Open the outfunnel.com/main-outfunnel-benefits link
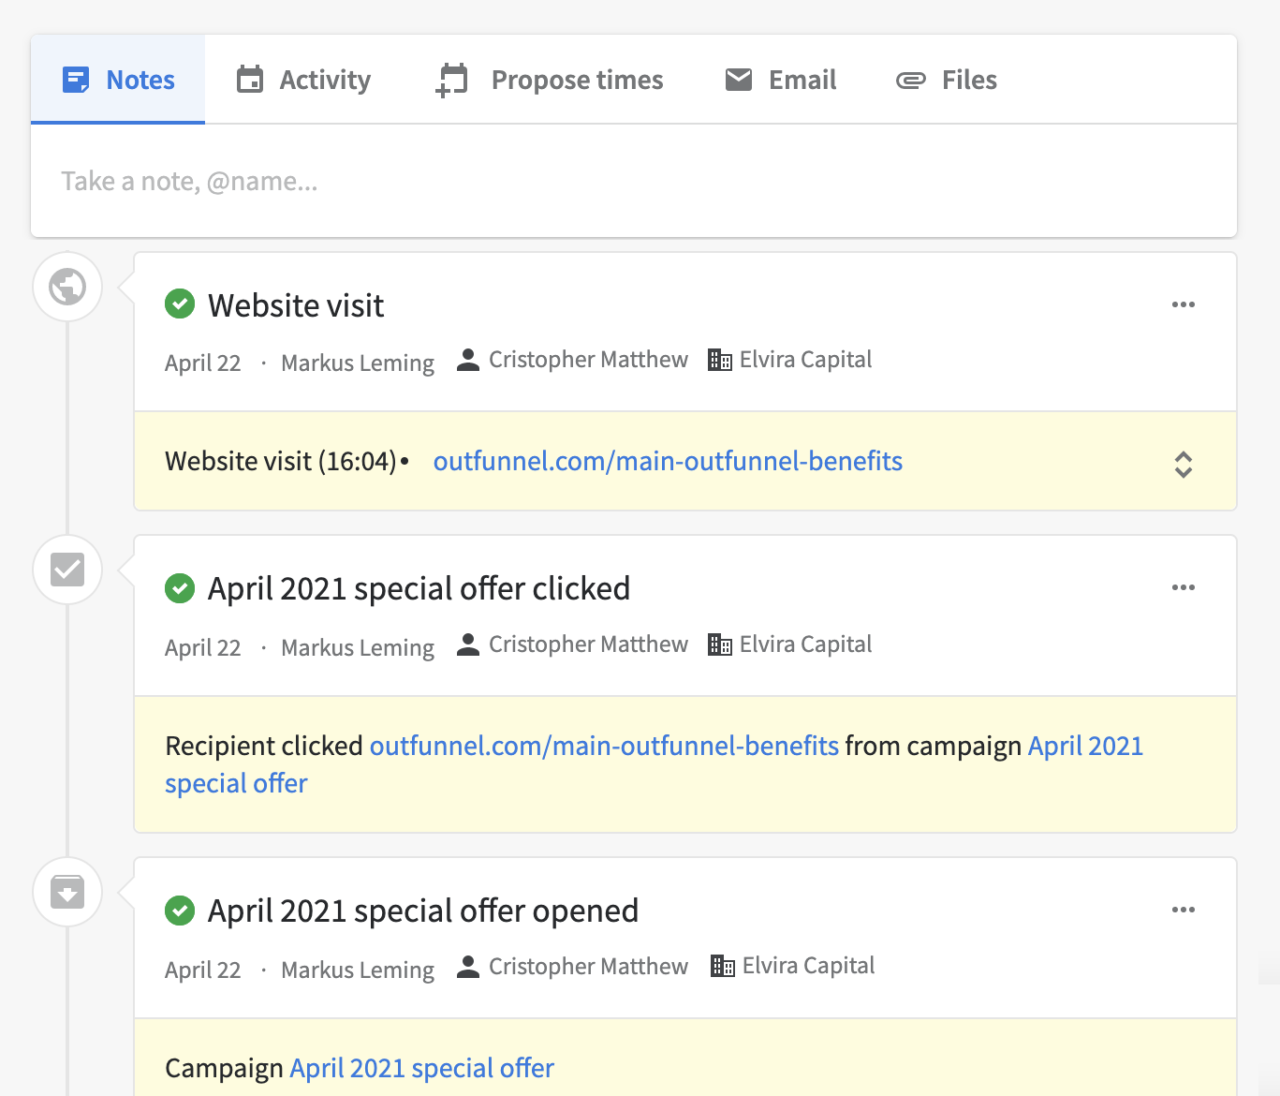This screenshot has width=1280, height=1096. 667,461
